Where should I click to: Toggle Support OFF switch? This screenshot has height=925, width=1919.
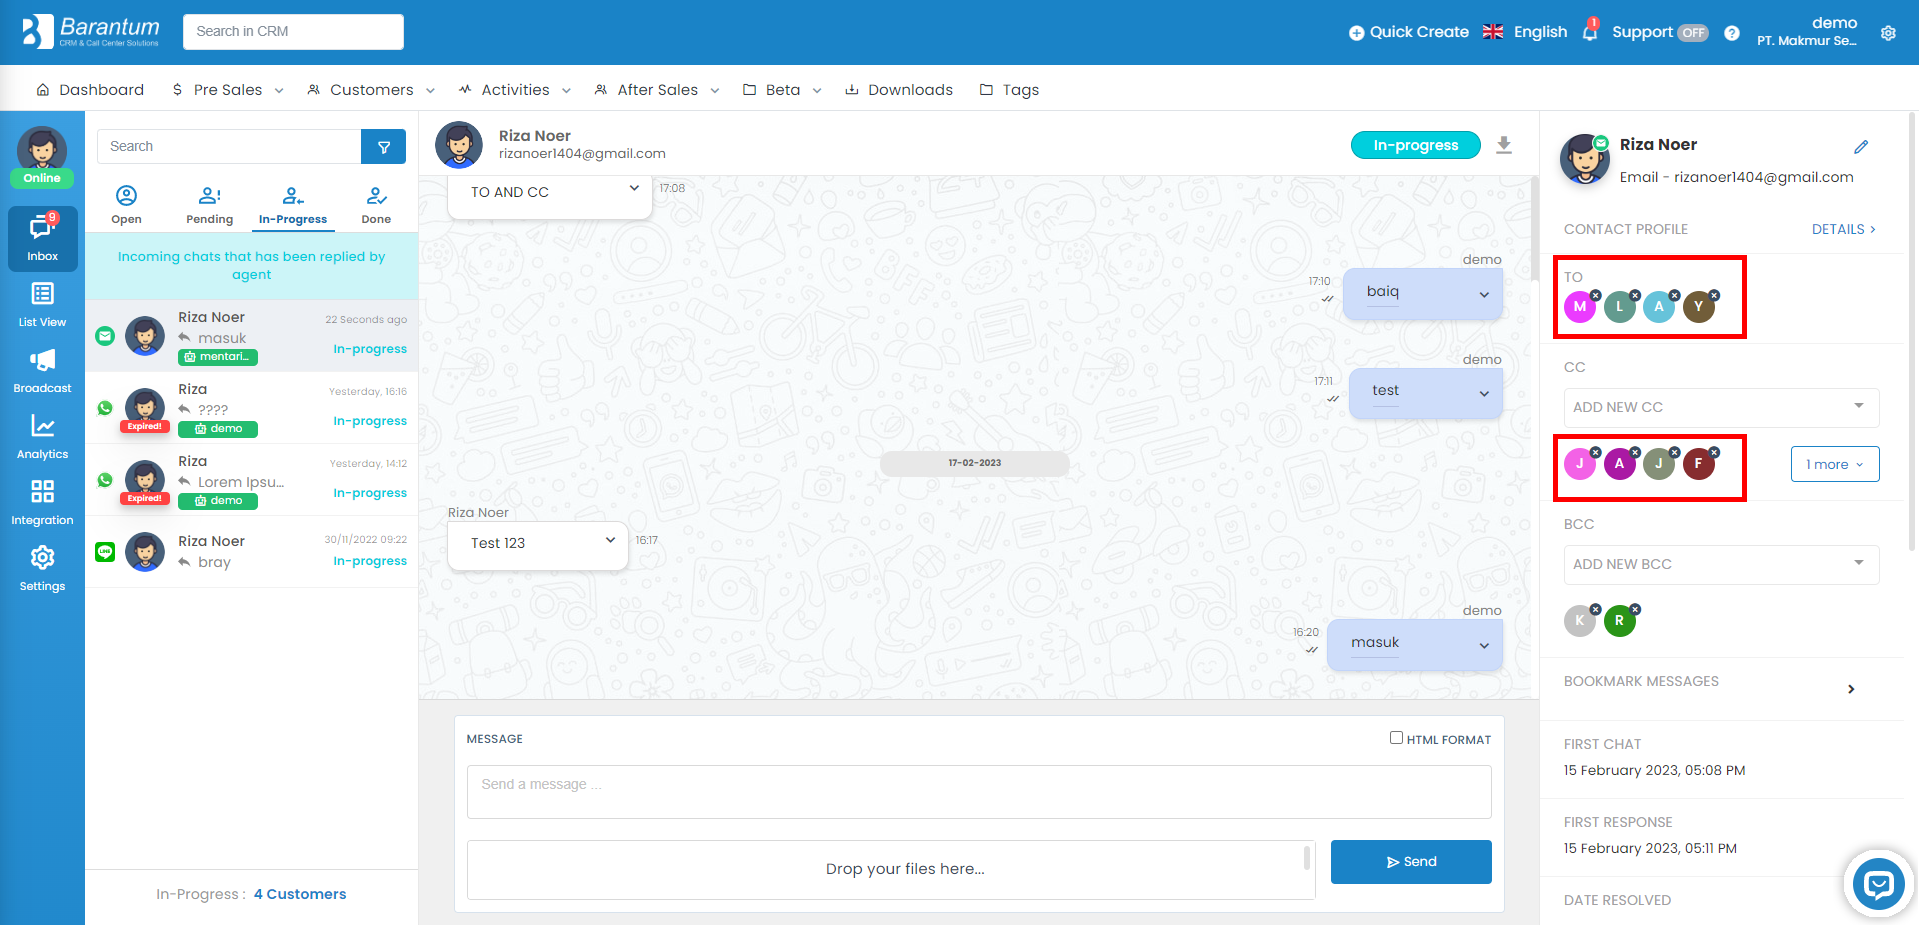click(1693, 33)
